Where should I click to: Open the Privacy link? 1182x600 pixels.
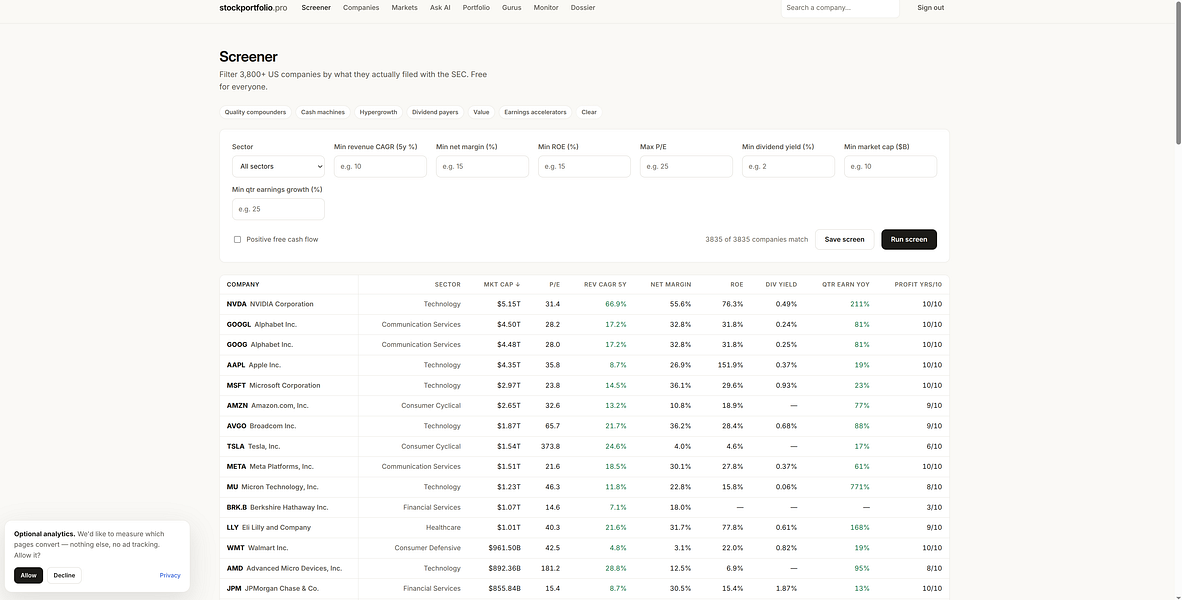click(x=170, y=575)
